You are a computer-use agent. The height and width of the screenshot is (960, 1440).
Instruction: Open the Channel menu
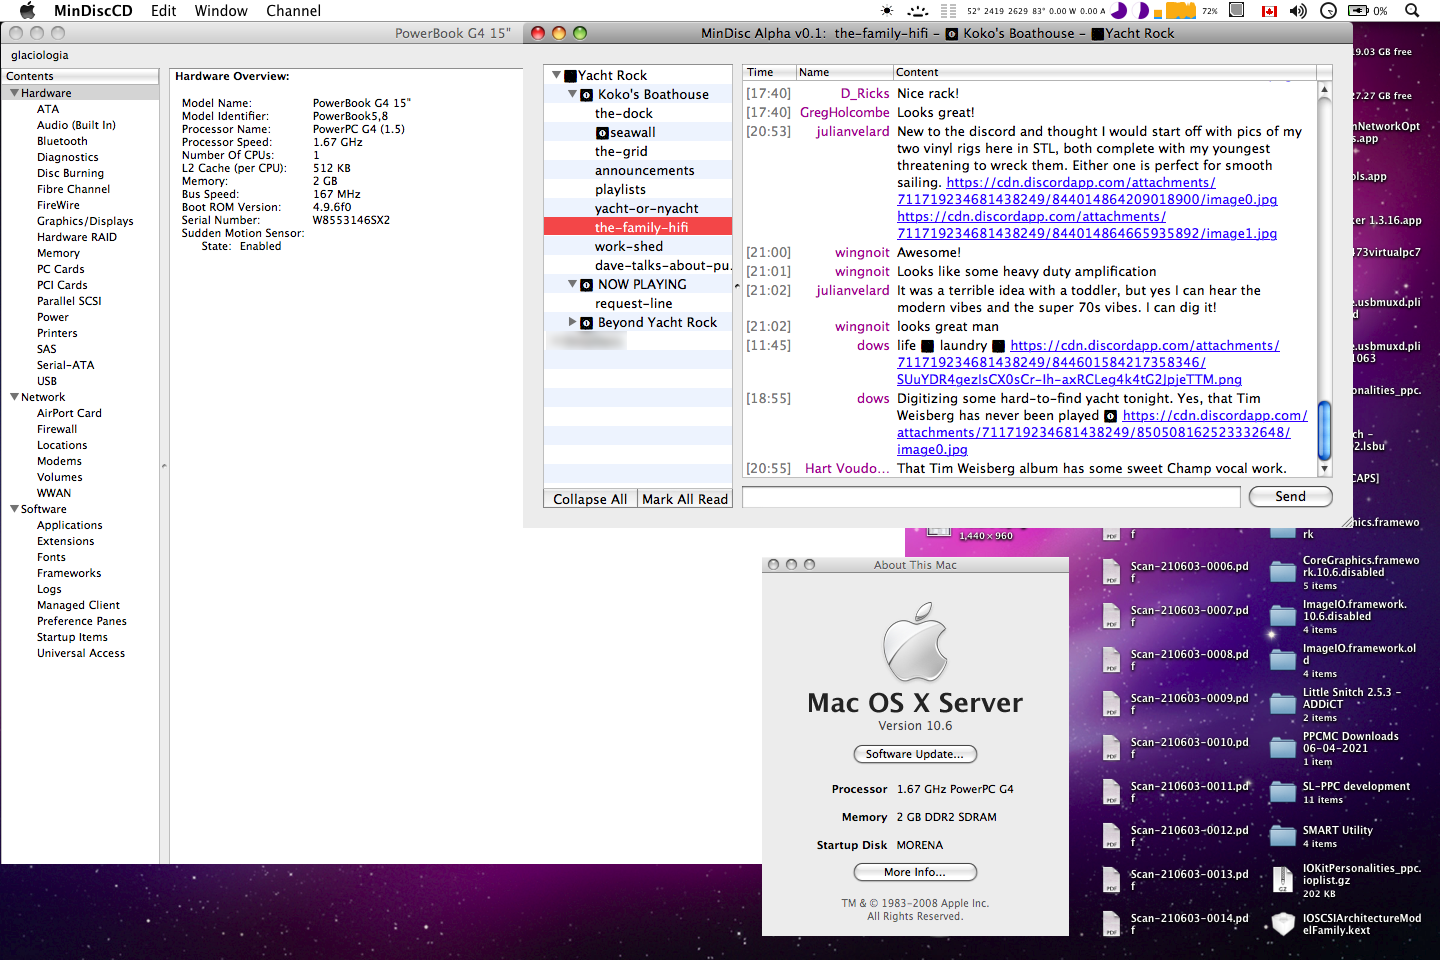tap(293, 10)
